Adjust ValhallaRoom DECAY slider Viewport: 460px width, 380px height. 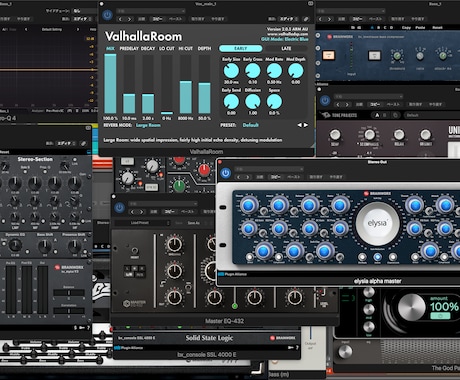[148, 84]
